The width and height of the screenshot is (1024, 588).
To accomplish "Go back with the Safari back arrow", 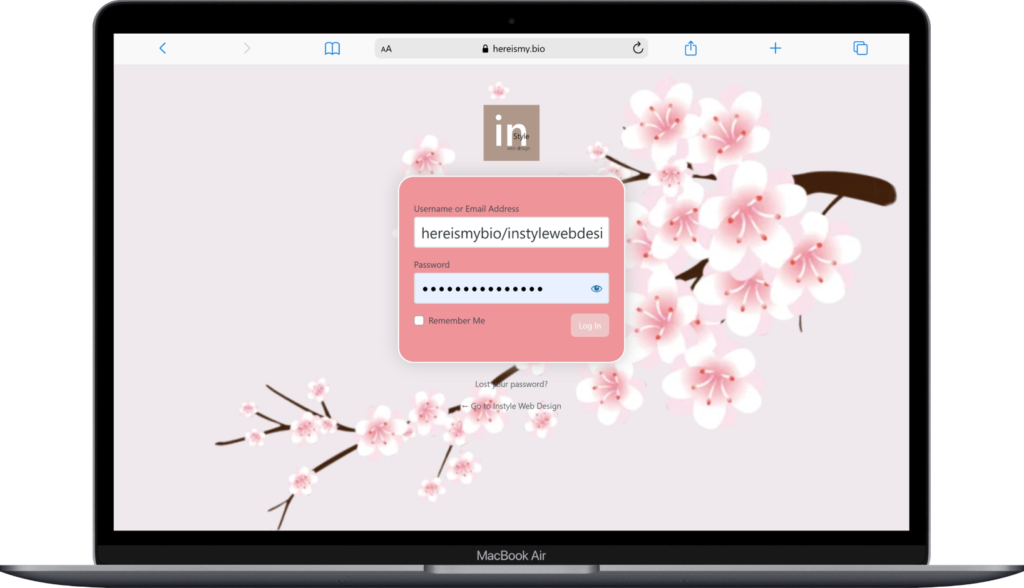I will click(163, 48).
